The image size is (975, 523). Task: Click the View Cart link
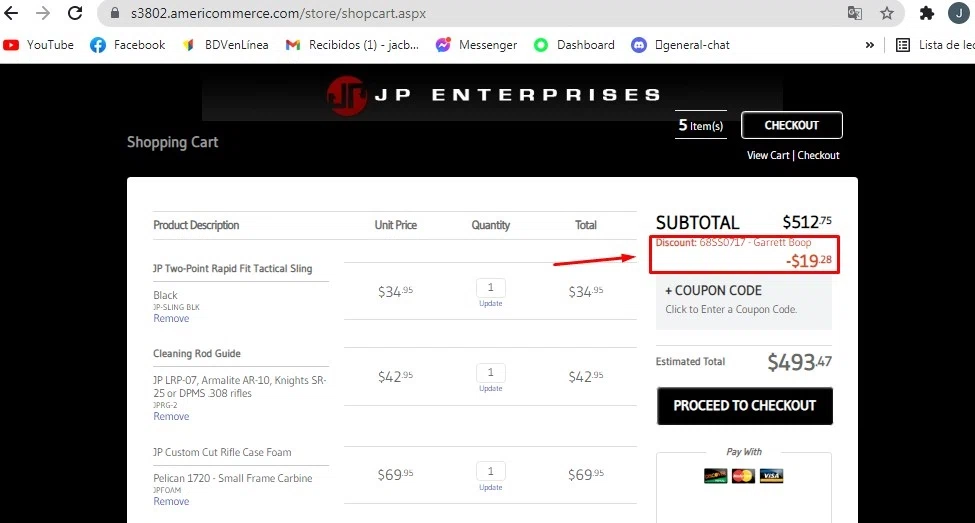[768, 156]
